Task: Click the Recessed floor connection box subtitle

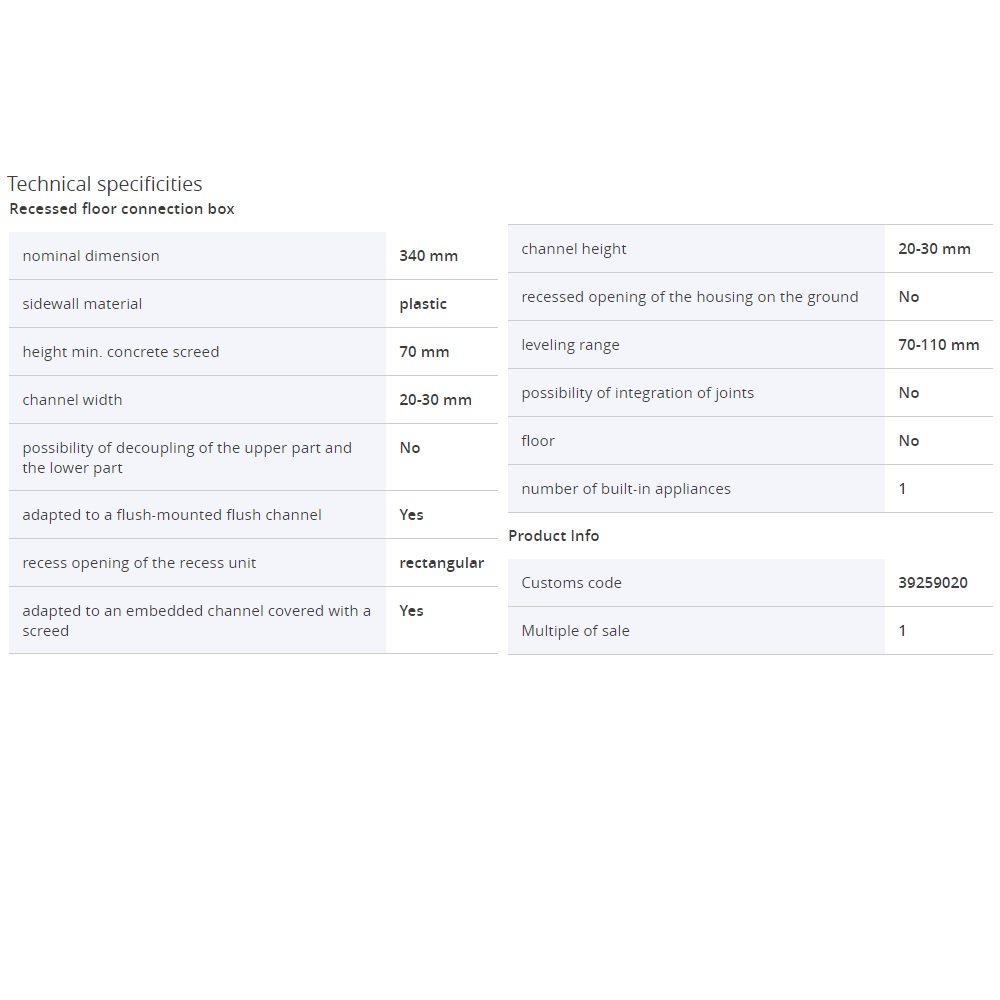Action: pos(122,209)
